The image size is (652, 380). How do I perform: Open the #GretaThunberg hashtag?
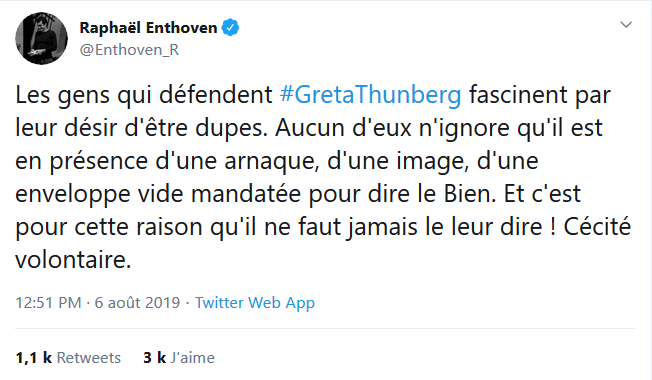pyautogui.click(x=370, y=95)
